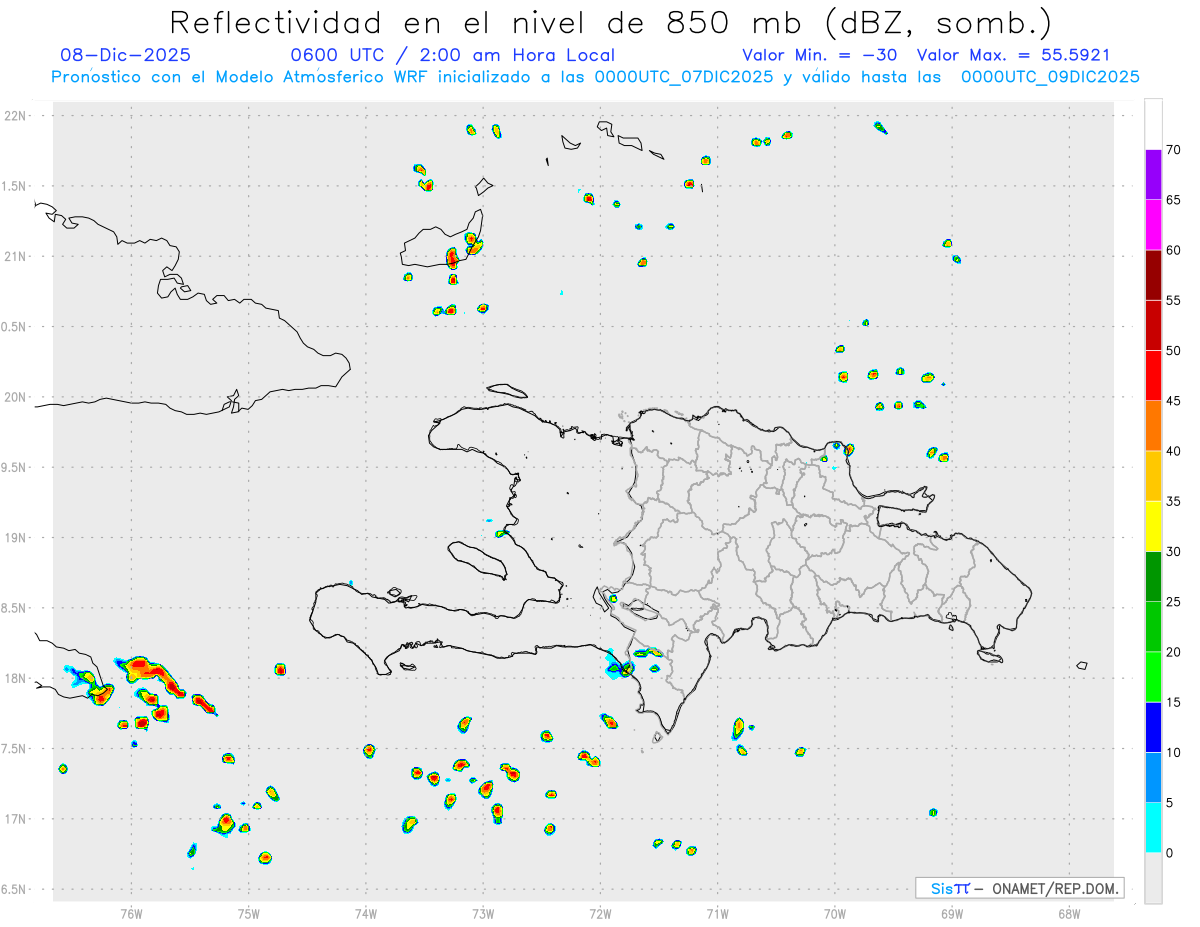The height and width of the screenshot is (927, 1200).
Task: Pick the gold 35–40 dBZ colorbar segment
Action: pyautogui.click(x=1153, y=476)
